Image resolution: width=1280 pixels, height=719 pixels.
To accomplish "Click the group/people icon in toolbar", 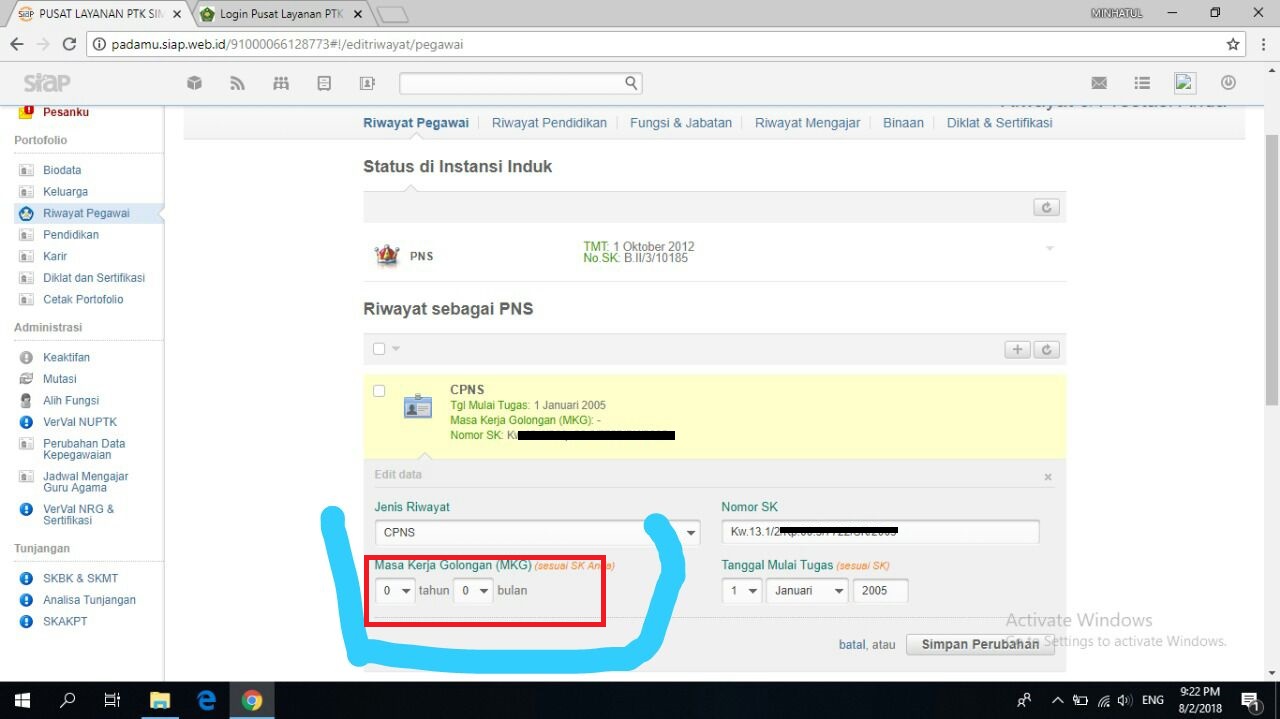I will pos(281,83).
